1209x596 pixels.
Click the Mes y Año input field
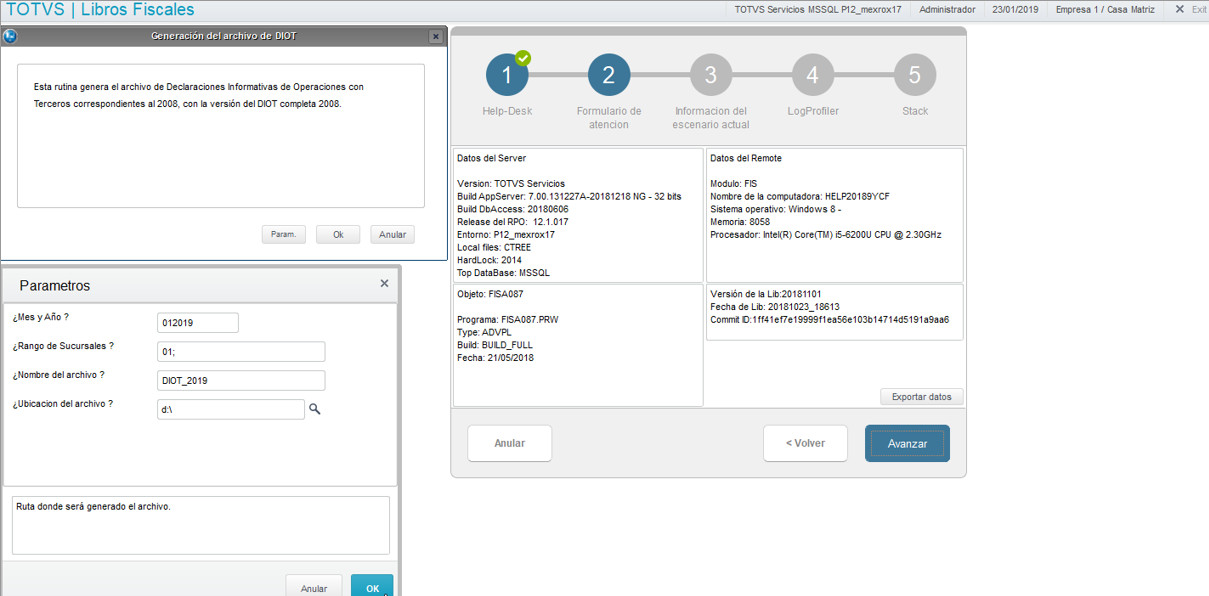[x=198, y=323]
